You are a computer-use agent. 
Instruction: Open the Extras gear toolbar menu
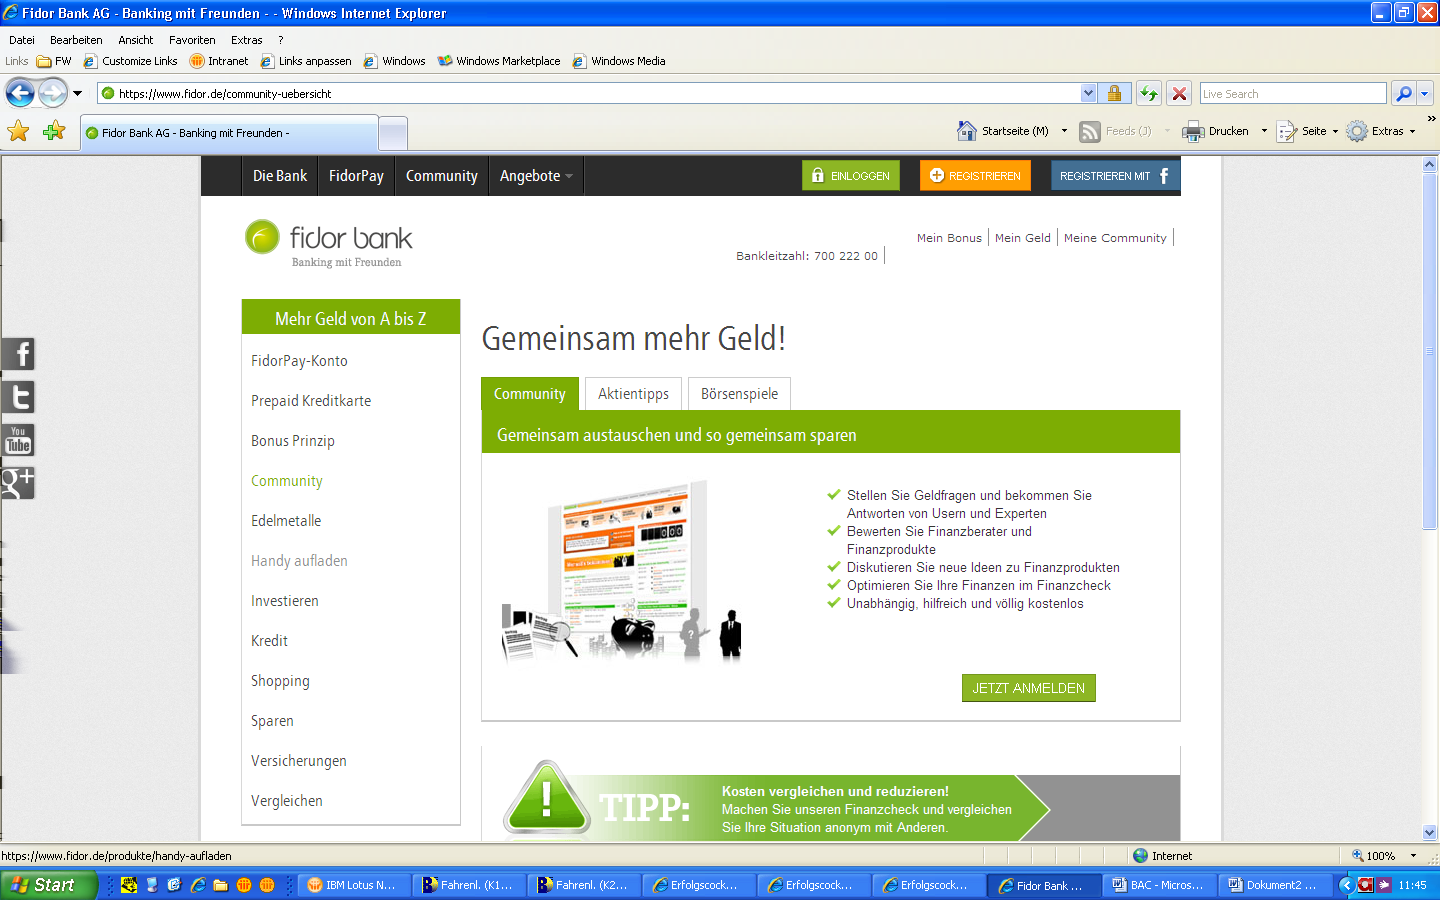tap(1381, 131)
